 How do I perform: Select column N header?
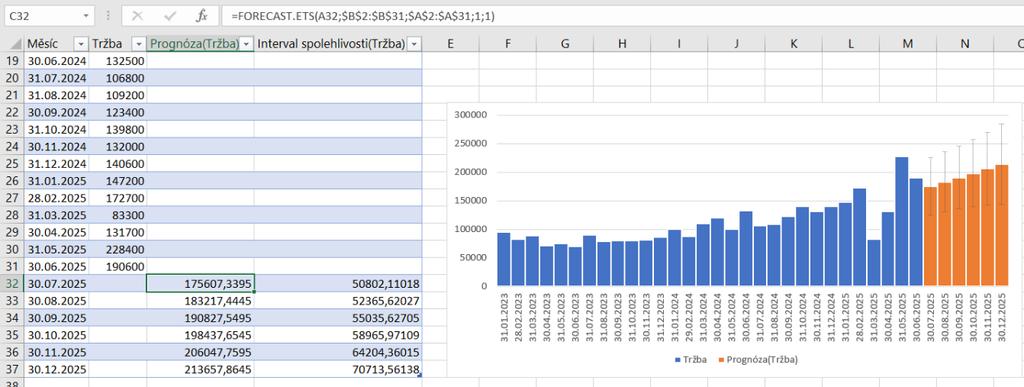(965, 44)
